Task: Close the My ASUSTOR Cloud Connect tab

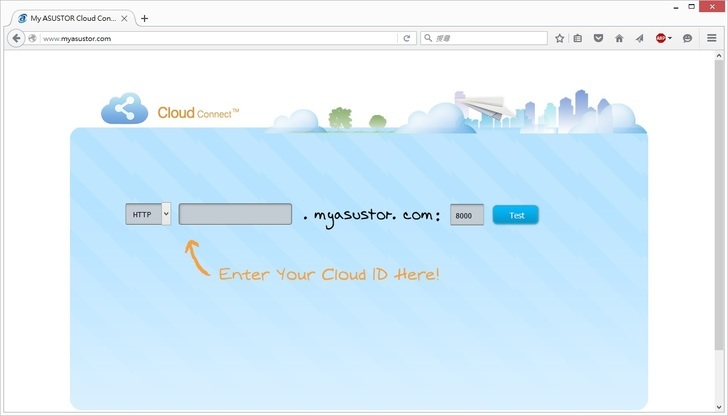Action: pos(124,18)
